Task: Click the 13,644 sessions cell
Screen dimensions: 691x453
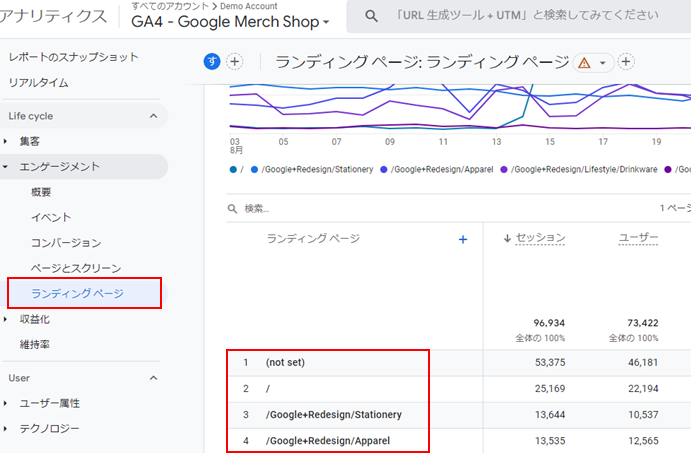Action: click(550, 415)
